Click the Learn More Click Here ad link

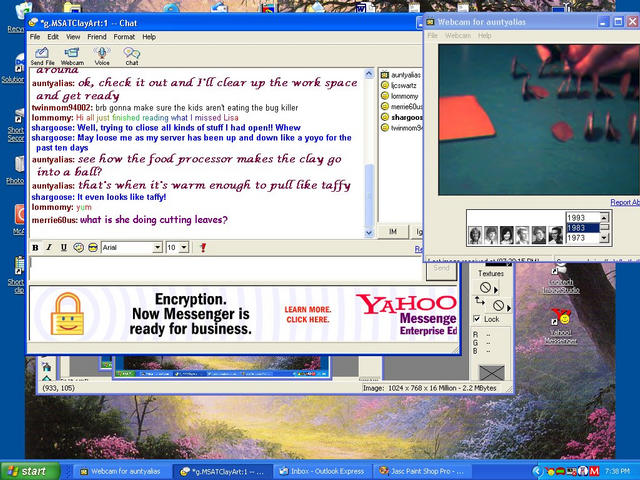coord(308,314)
